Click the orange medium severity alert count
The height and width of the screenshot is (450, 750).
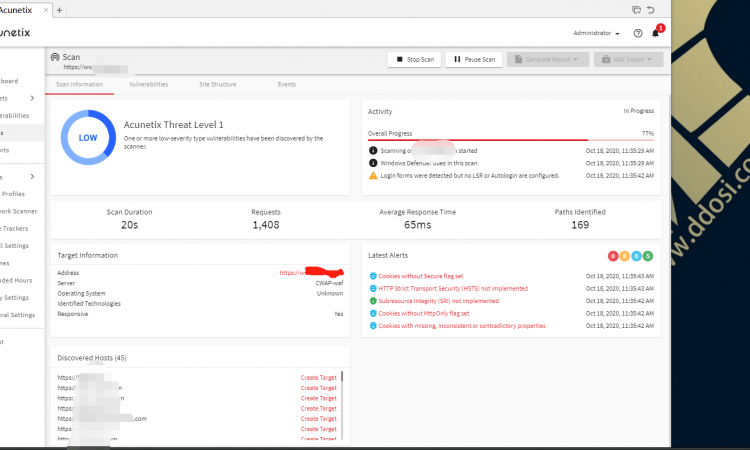[624, 256]
